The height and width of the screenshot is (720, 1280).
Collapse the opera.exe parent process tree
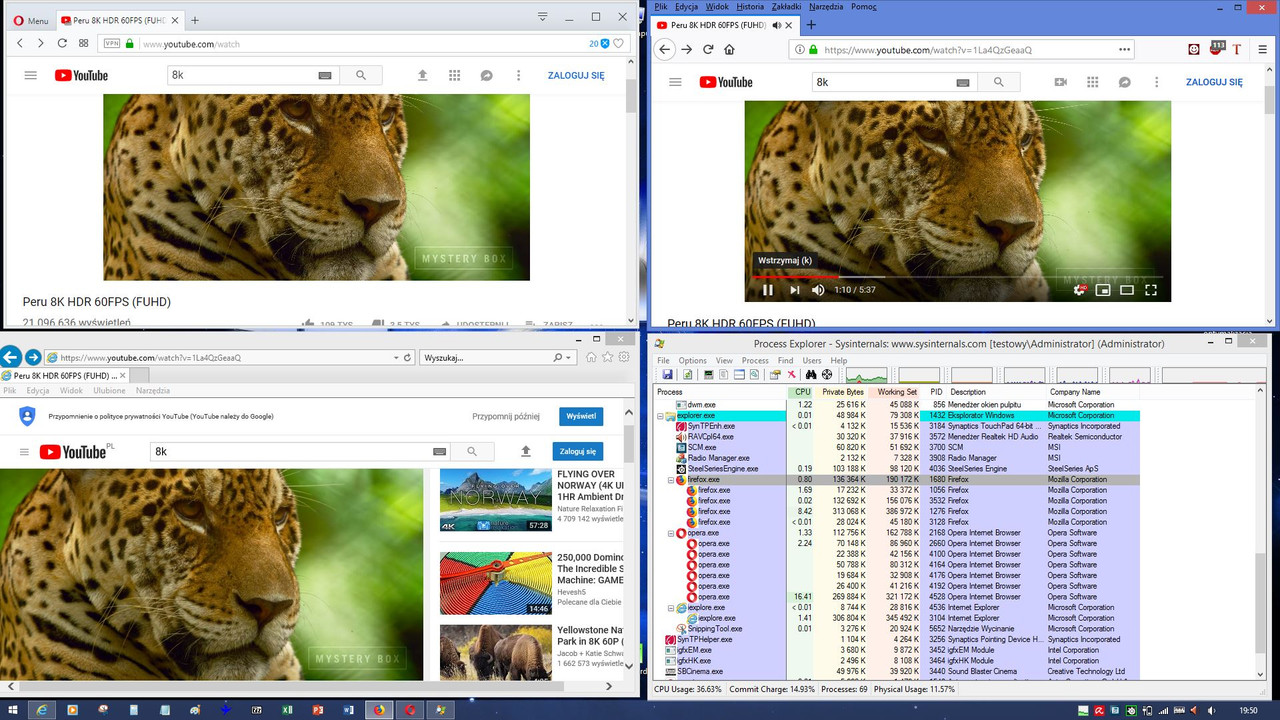(x=671, y=533)
